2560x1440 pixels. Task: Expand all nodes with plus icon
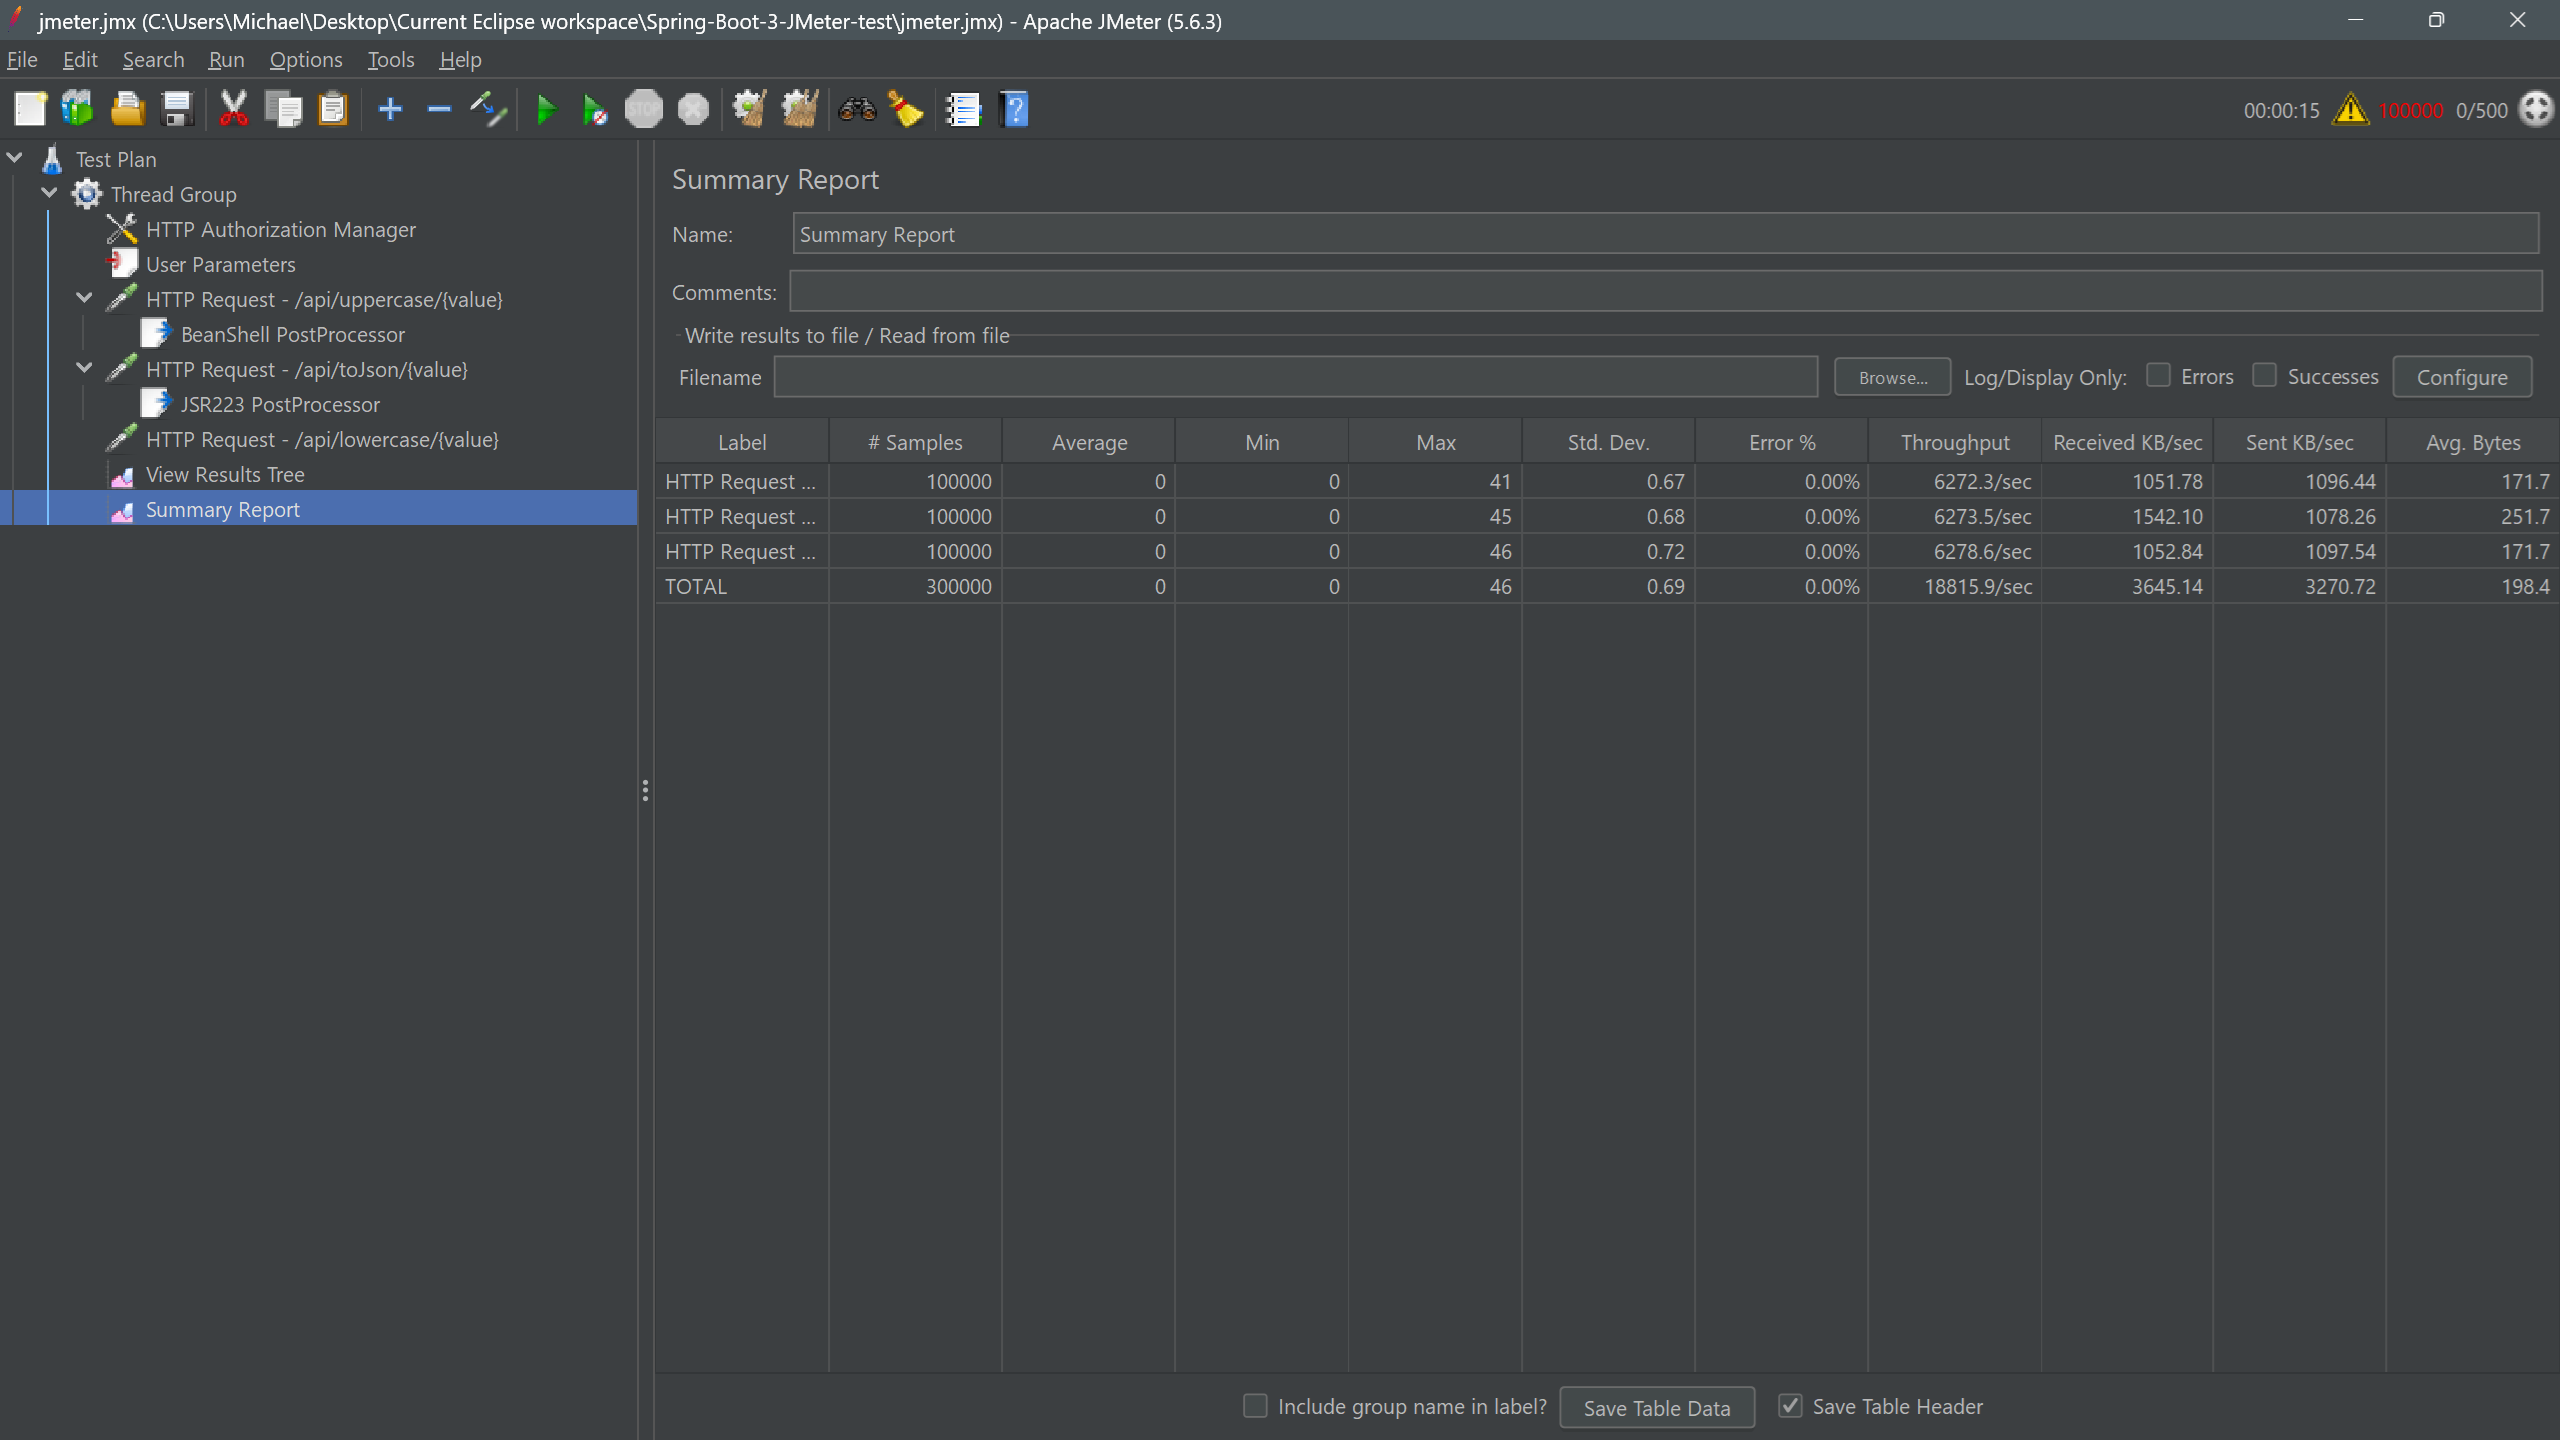pyautogui.click(x=390, y=109)
